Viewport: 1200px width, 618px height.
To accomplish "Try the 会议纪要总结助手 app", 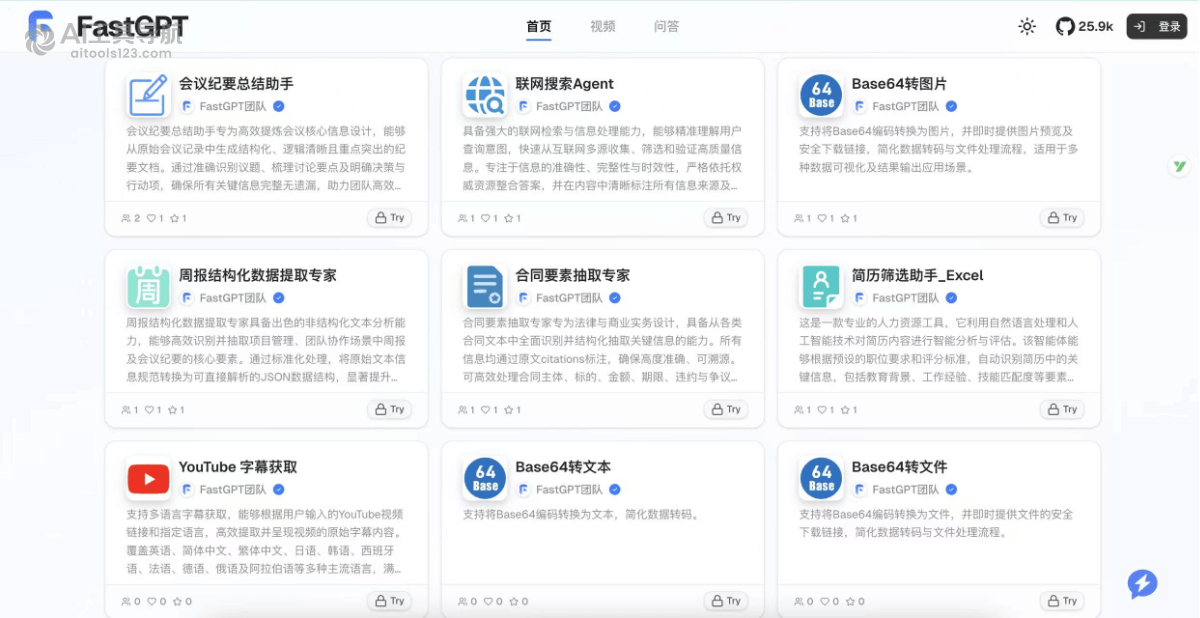I will click(x=390, y=217).
